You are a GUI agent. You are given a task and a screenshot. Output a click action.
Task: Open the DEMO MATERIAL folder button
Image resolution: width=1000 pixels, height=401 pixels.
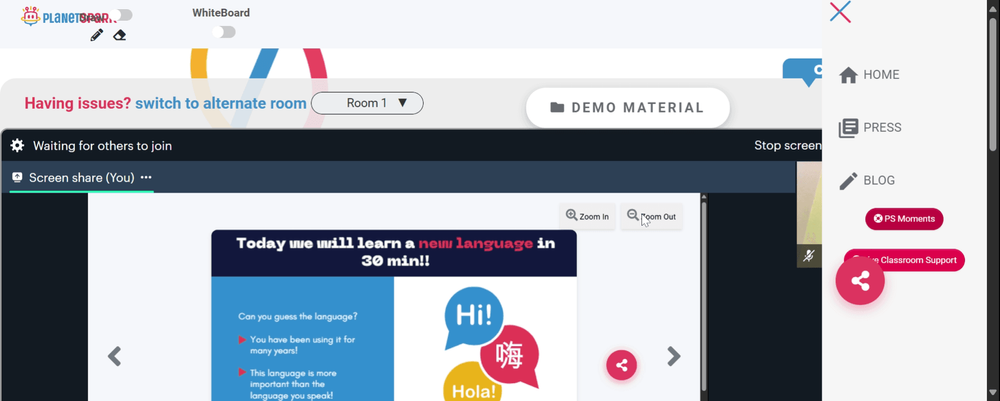pos(628,108)
